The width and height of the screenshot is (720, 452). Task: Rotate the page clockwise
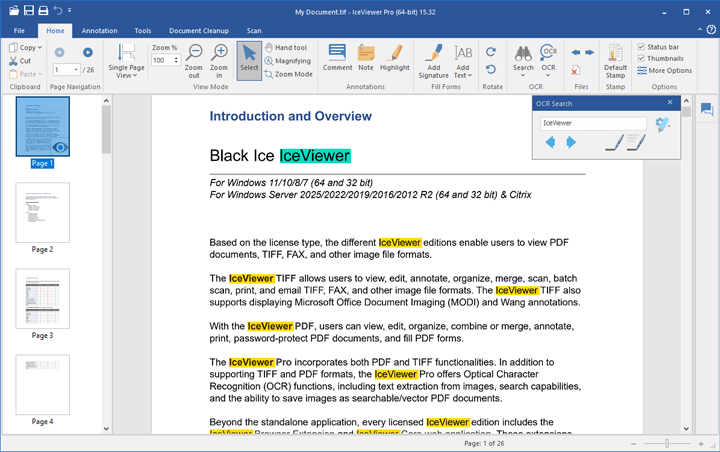point(491,52)
